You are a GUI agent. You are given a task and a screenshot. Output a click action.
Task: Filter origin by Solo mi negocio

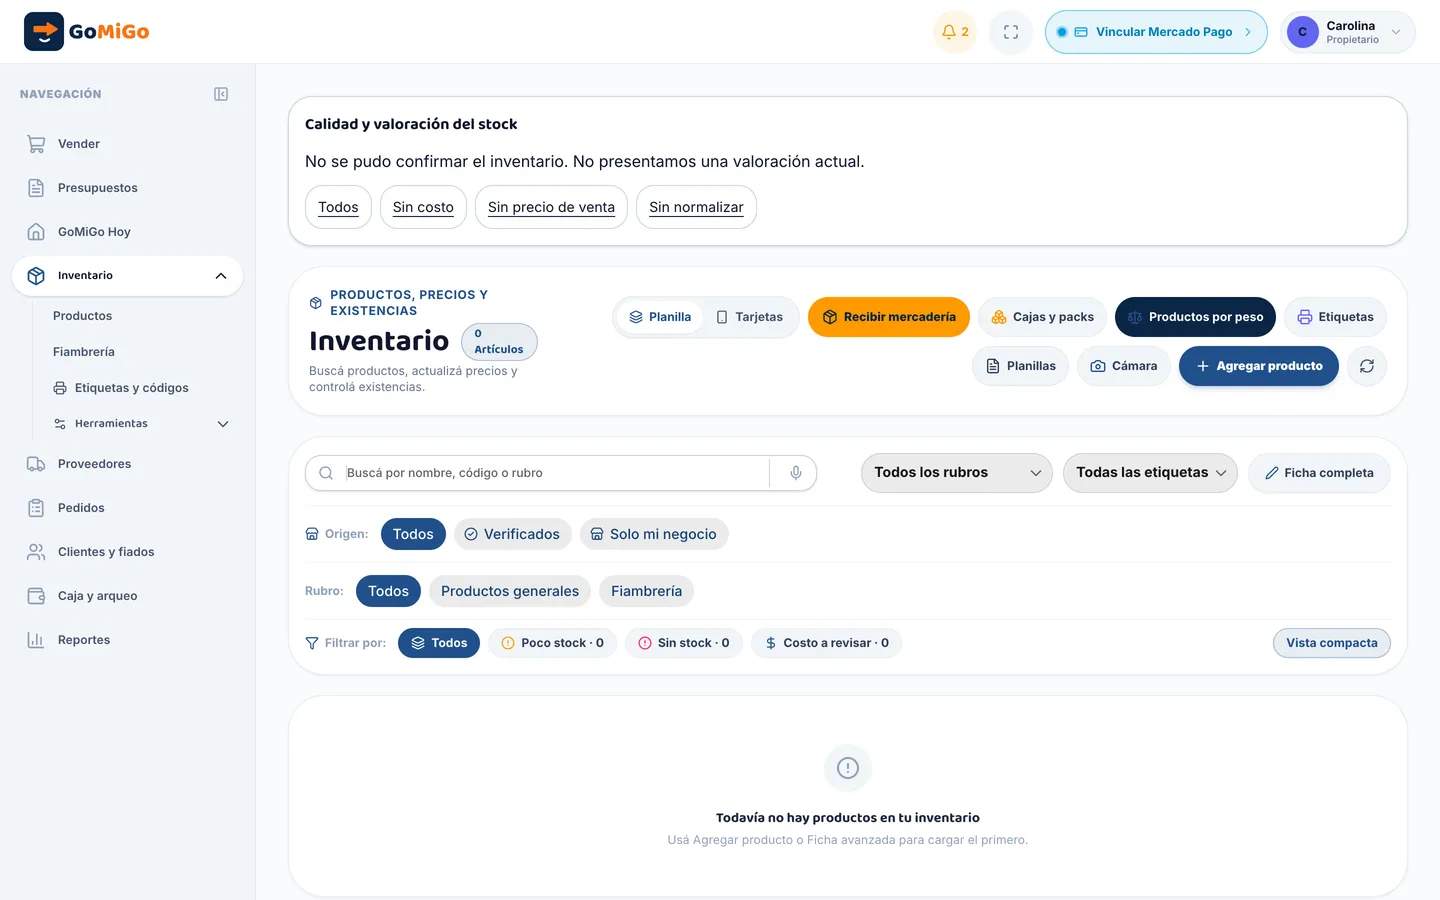tap(654, 534)
